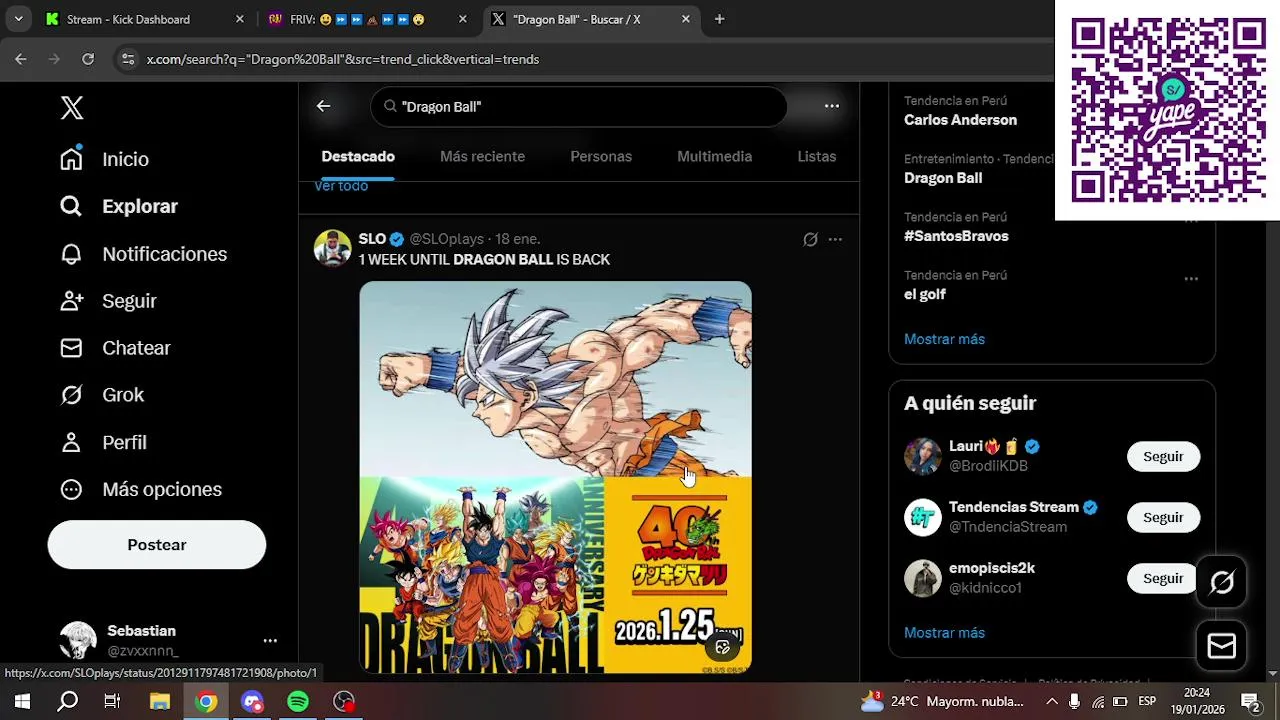Click the @SLOplays handle
The height and width of the screenshot is (720, 1280).
coord(446,239)
